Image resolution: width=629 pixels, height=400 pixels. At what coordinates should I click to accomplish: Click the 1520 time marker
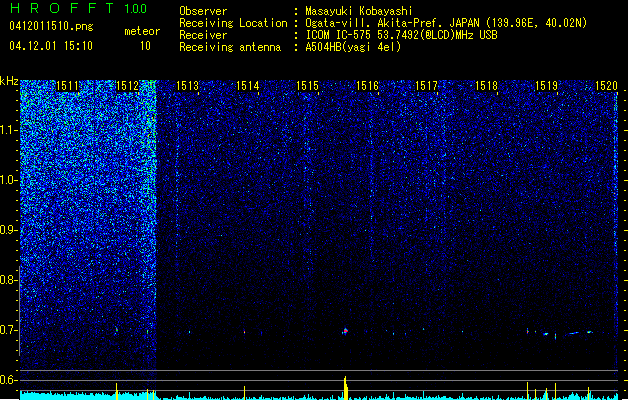click(606, 86)
